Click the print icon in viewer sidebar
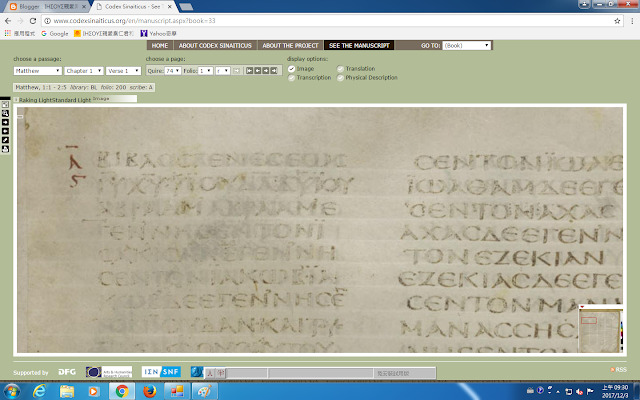Viewport: 640px width, 400px height. tap(5, 149)
